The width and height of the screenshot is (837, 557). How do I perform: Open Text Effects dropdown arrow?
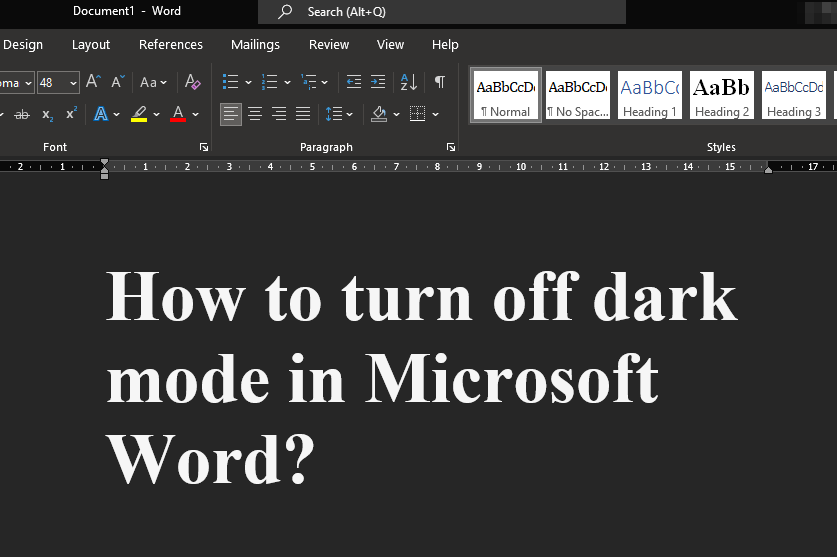pos(116,114)
